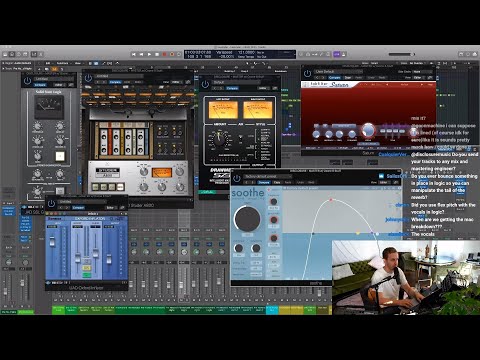Open the Browsers icon at far right

[x=475, y=54]
